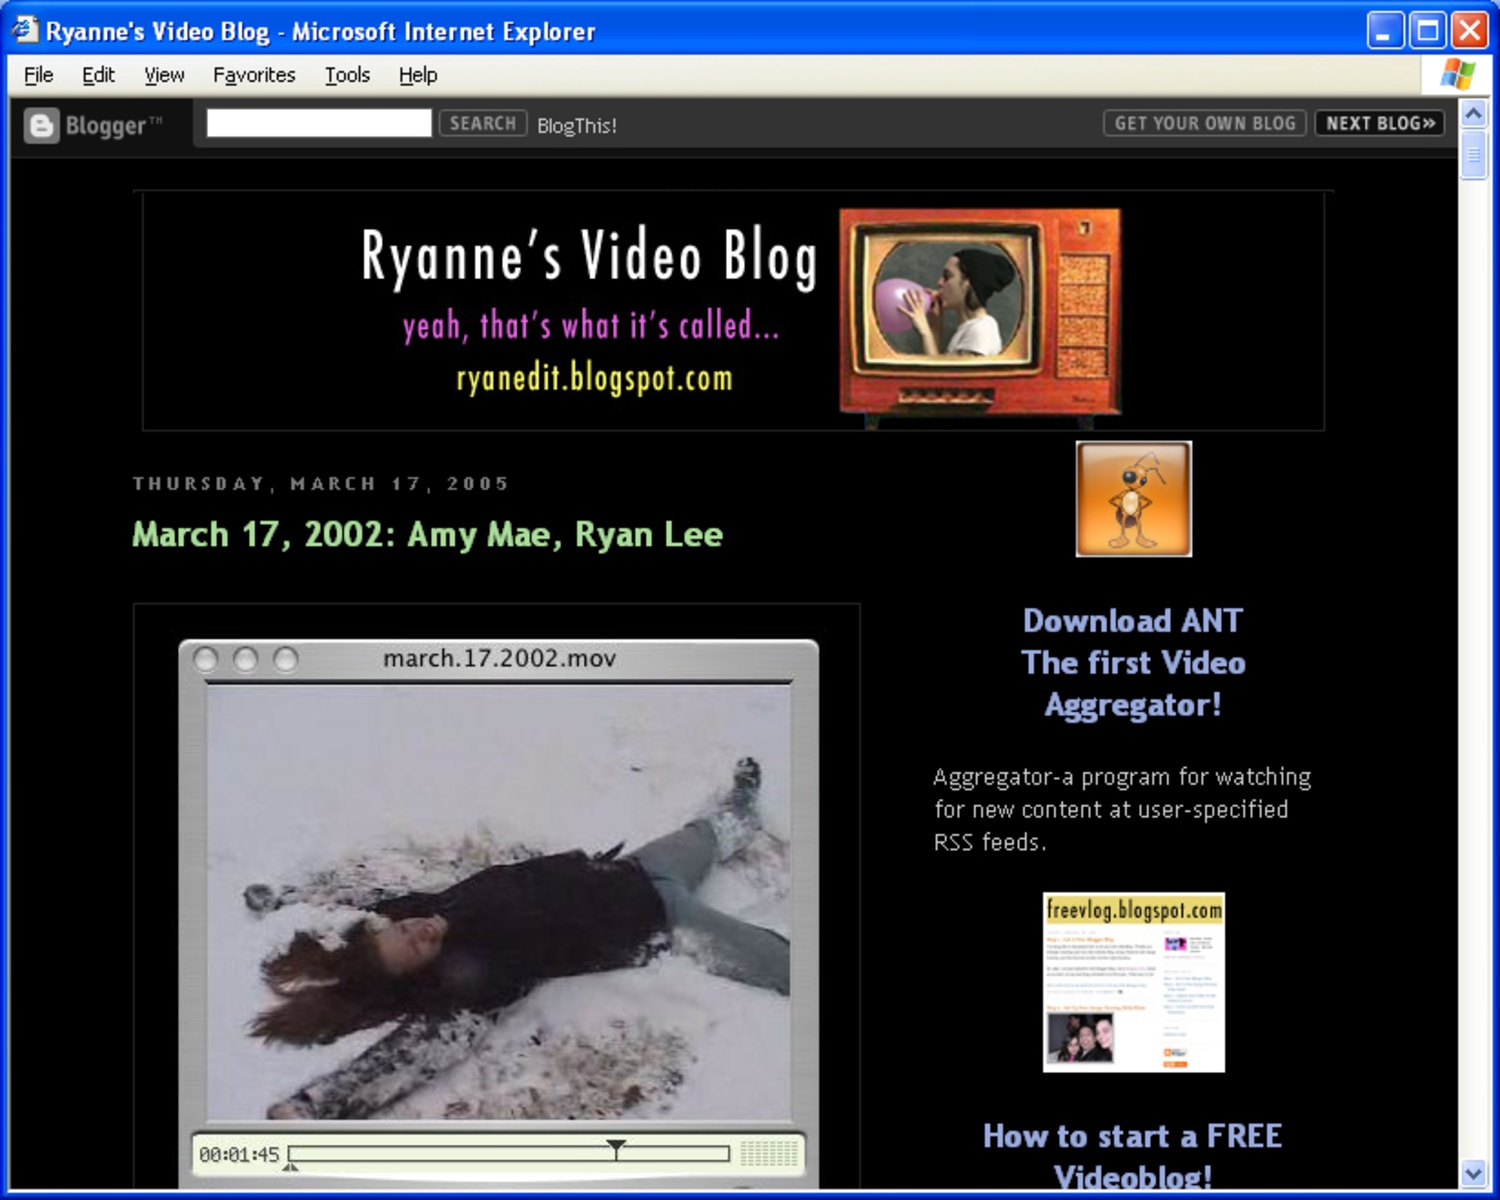Click the BlogThis! link
This screenshot has width=1500, height=1200.
click(576, 126)
